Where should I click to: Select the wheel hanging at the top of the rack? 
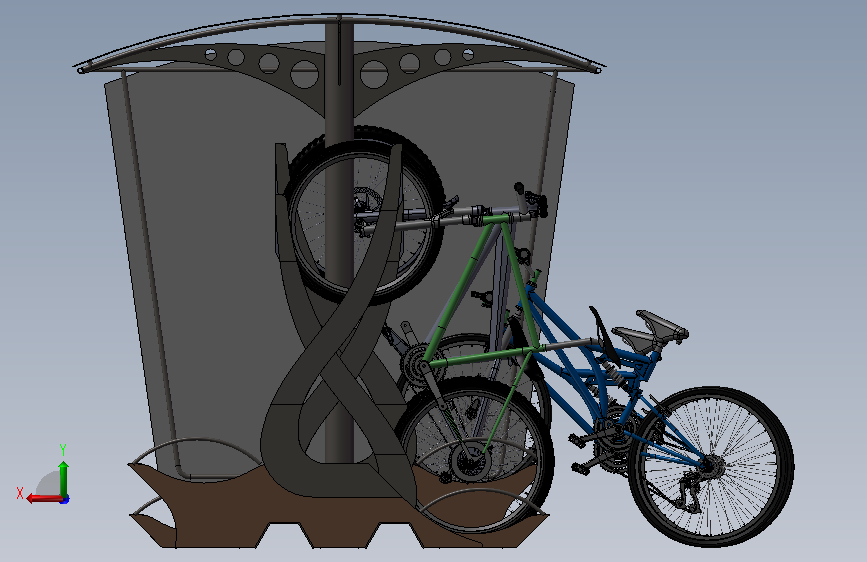[x=365, y=215]
